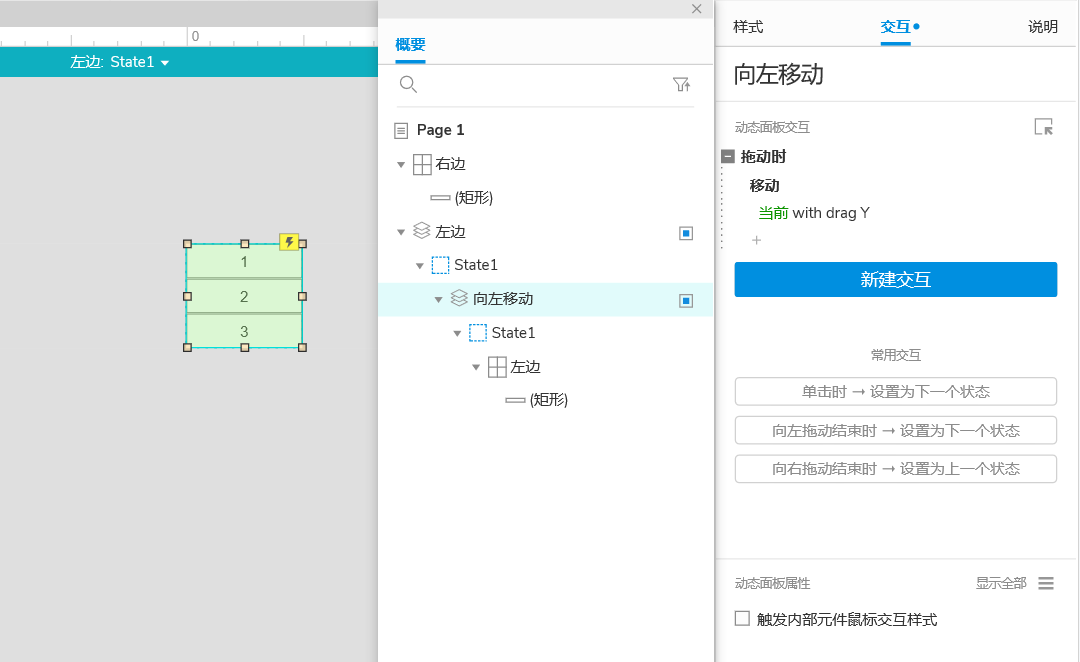Collapse the nested State1 tree node

[457, 333]
